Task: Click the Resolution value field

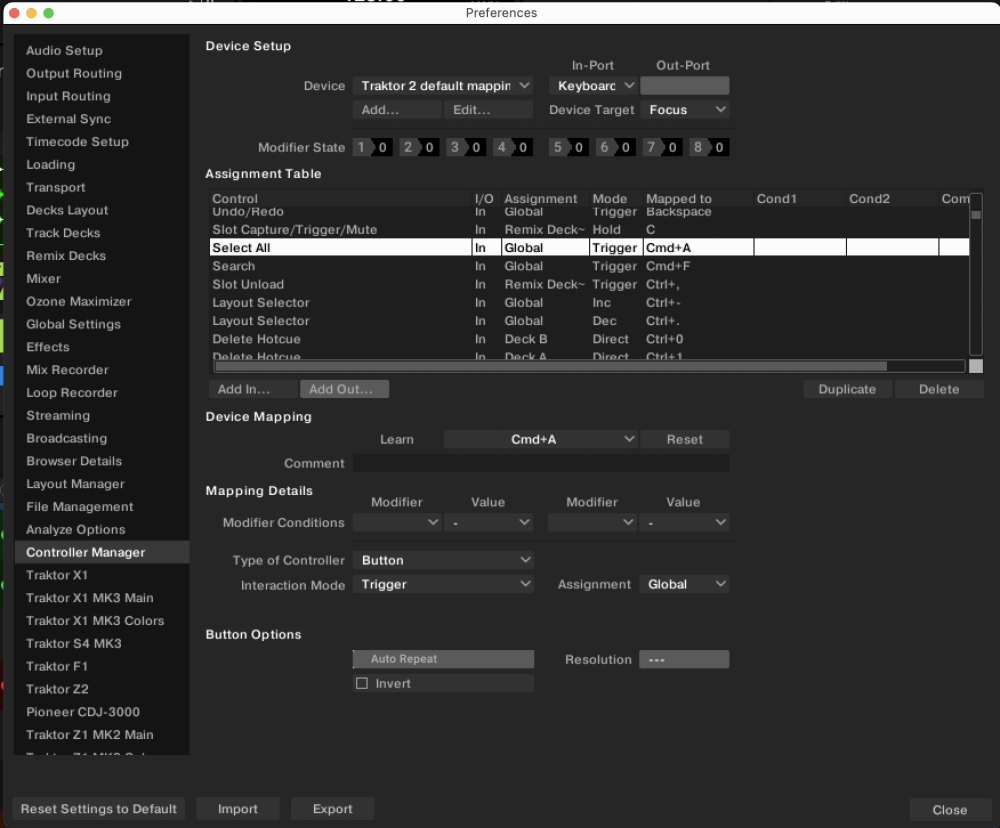Action: [x=684, y=659]
